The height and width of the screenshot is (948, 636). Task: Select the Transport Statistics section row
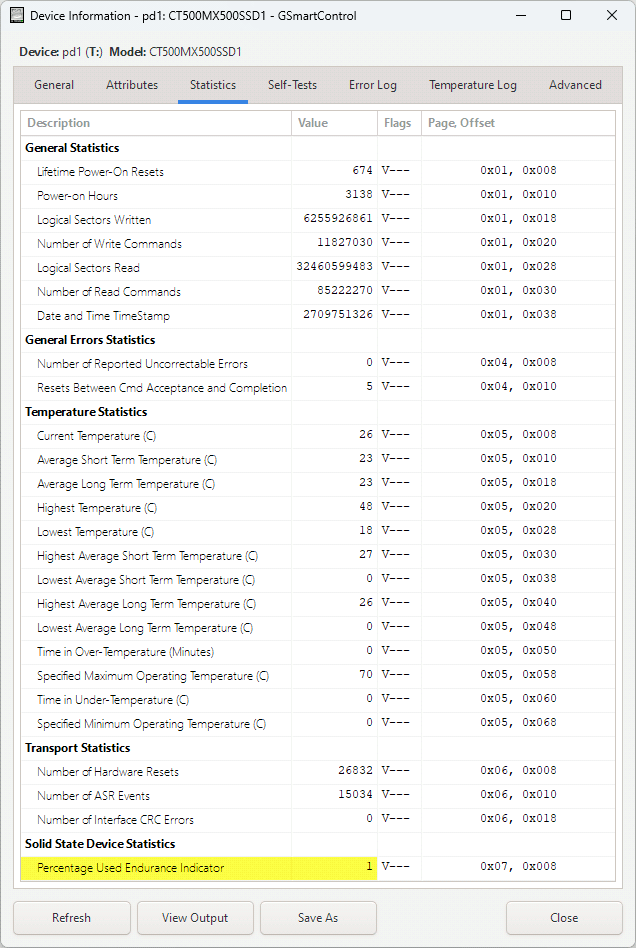coord(318,747)
